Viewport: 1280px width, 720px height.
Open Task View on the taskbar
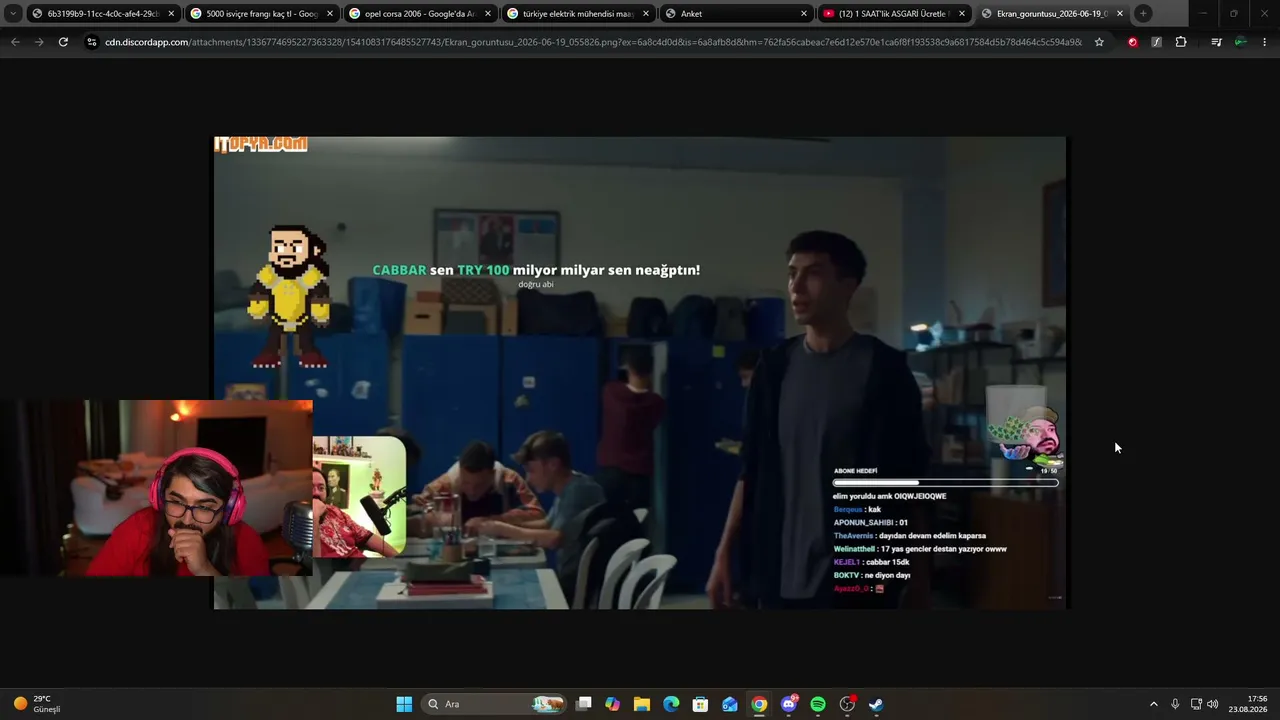tap(584, 704)
